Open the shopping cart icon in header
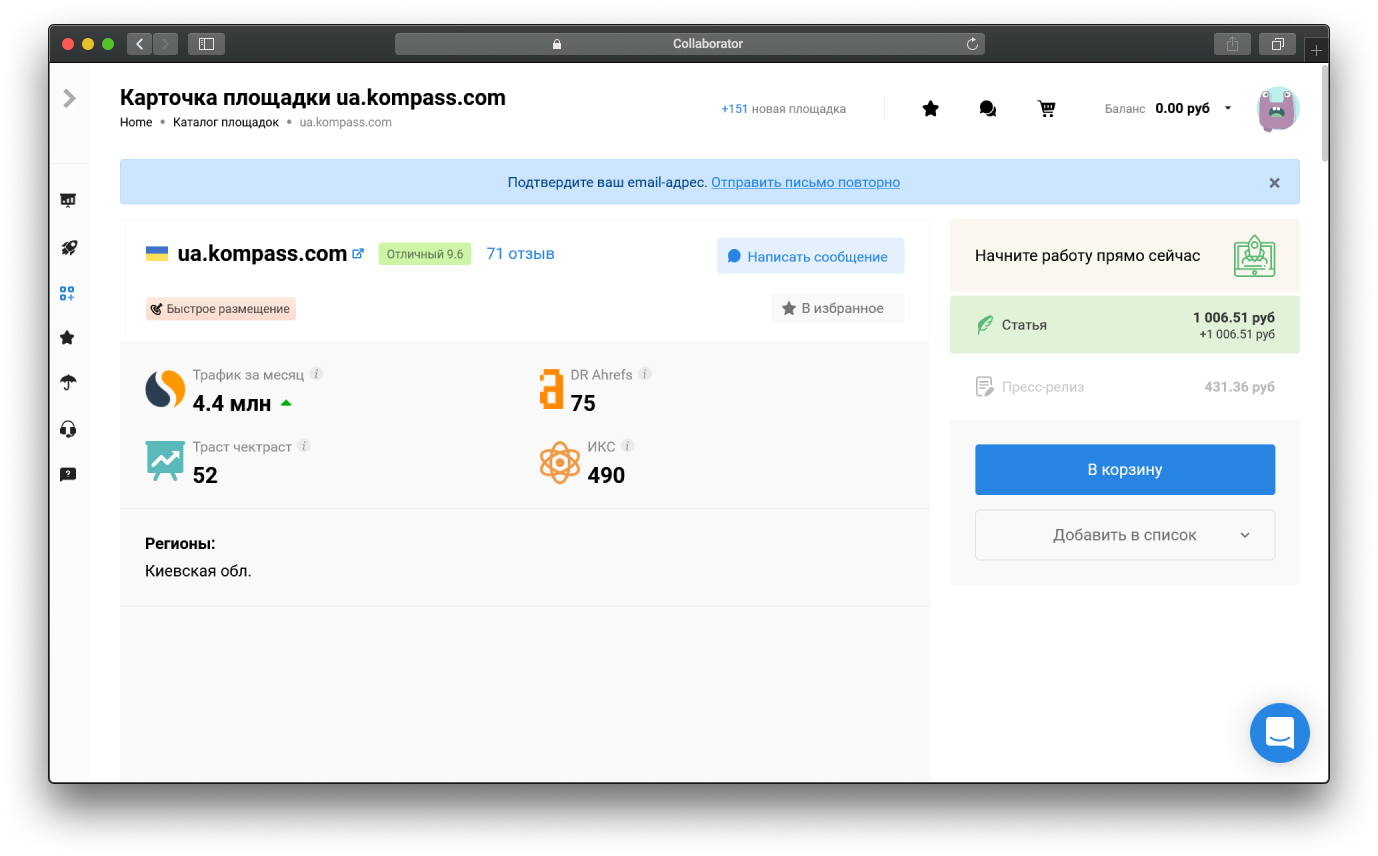The height and width of the screenshot is (856, 1378). pos(1047,109)
